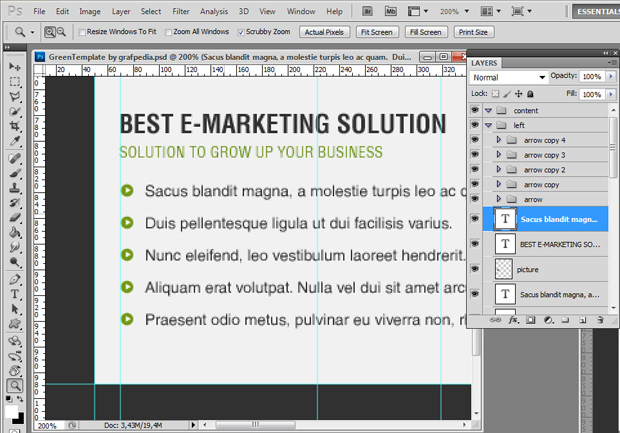Hide the arrow copy 3 group
The image size is (620, 433).
[x=475, y=155]
